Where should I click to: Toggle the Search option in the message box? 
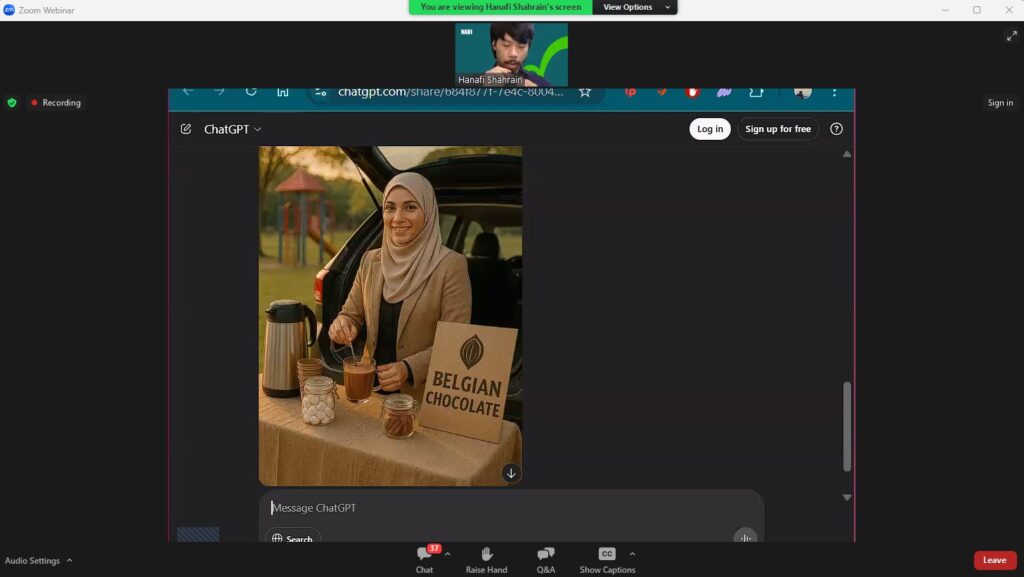(292, 539)
